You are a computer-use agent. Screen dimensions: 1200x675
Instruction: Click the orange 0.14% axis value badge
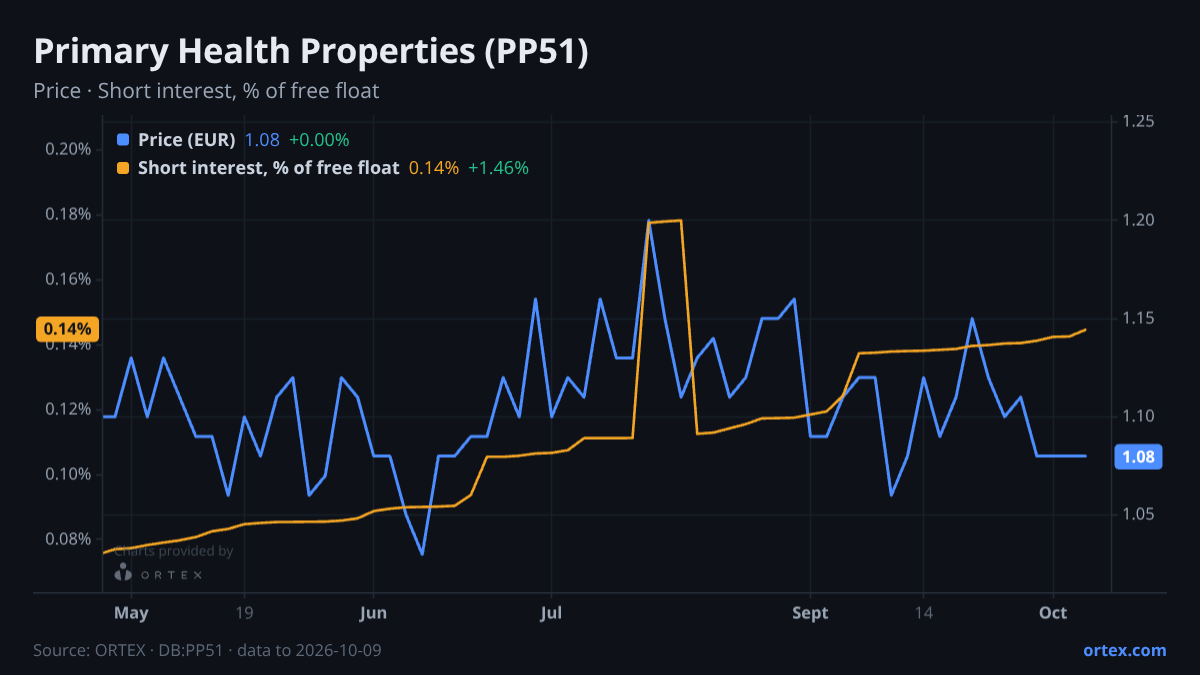point(68,329)
